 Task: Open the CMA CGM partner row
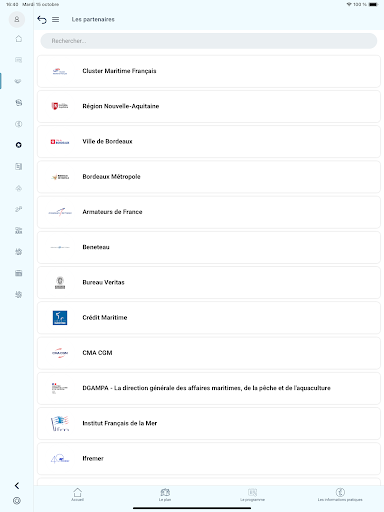[209, 353]
